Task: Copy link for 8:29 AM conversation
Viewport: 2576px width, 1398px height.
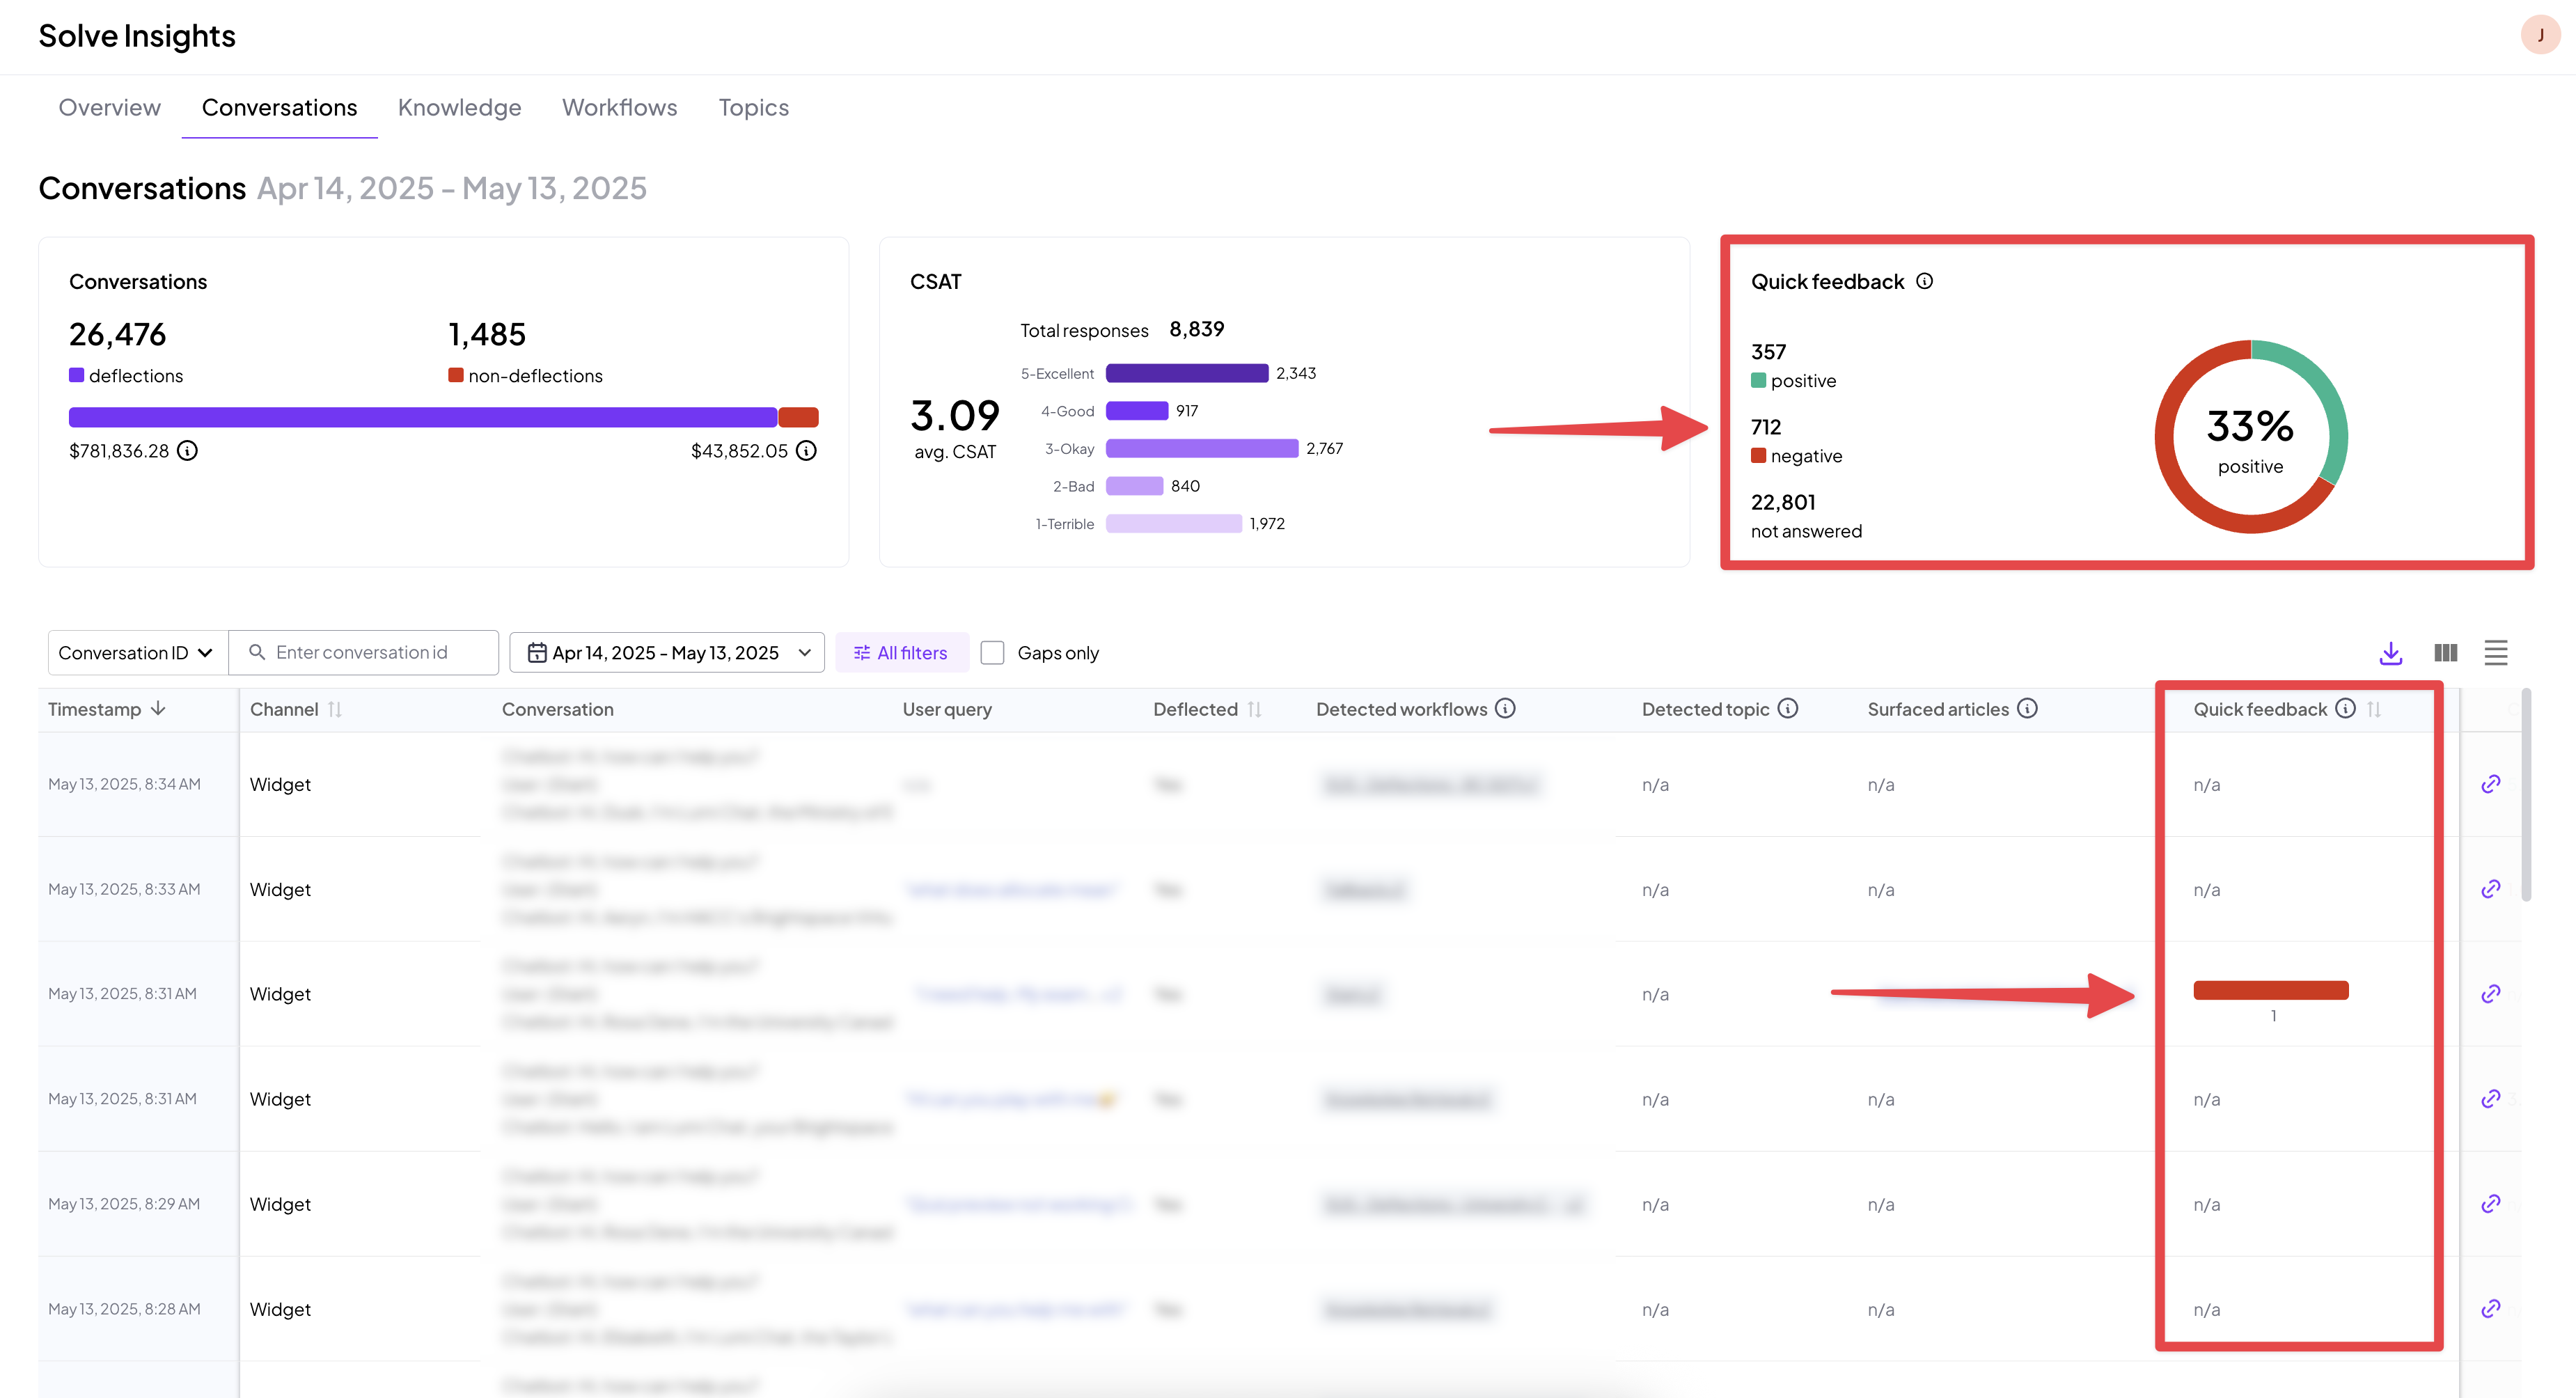Action: coord(2491,1204)
